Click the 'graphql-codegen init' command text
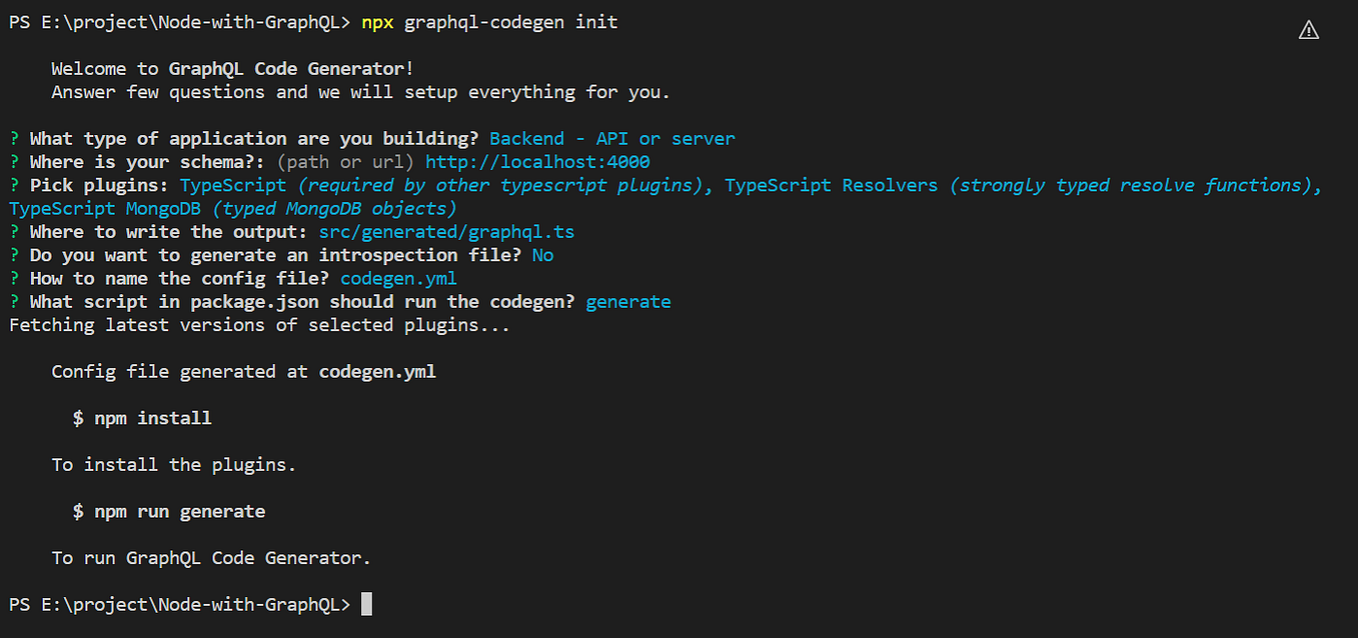 click(511, 22)
